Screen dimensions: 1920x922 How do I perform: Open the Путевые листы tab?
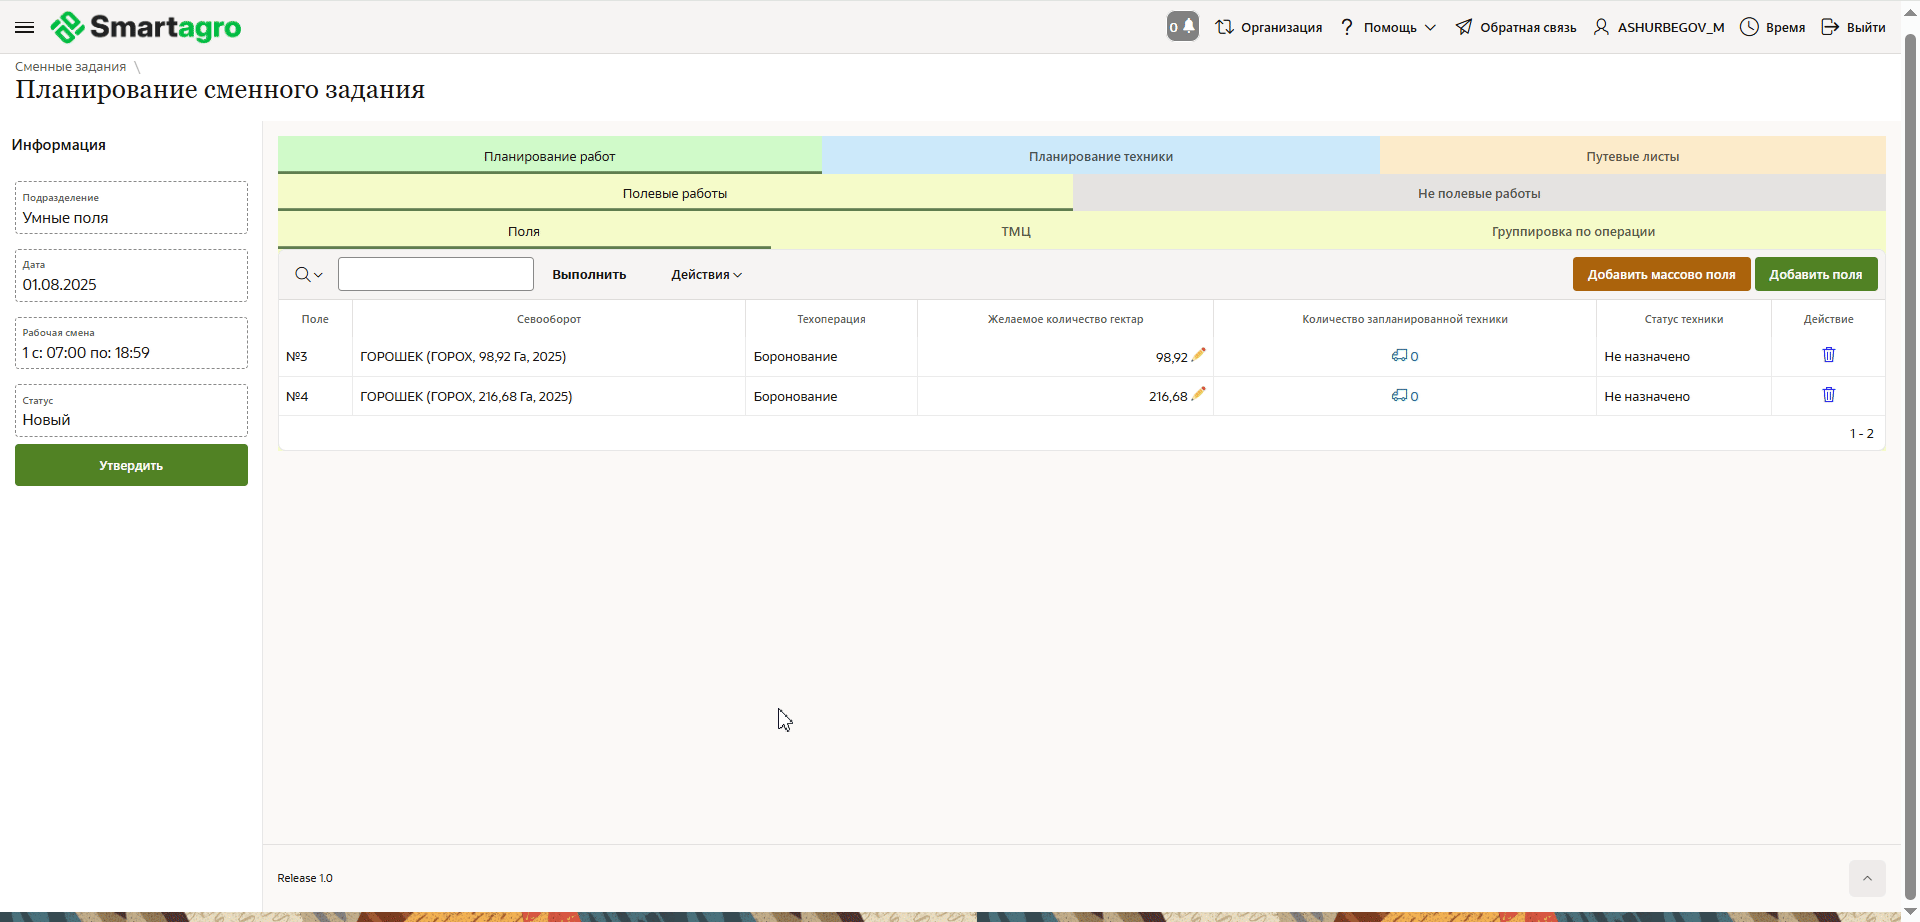[1632, 156]
